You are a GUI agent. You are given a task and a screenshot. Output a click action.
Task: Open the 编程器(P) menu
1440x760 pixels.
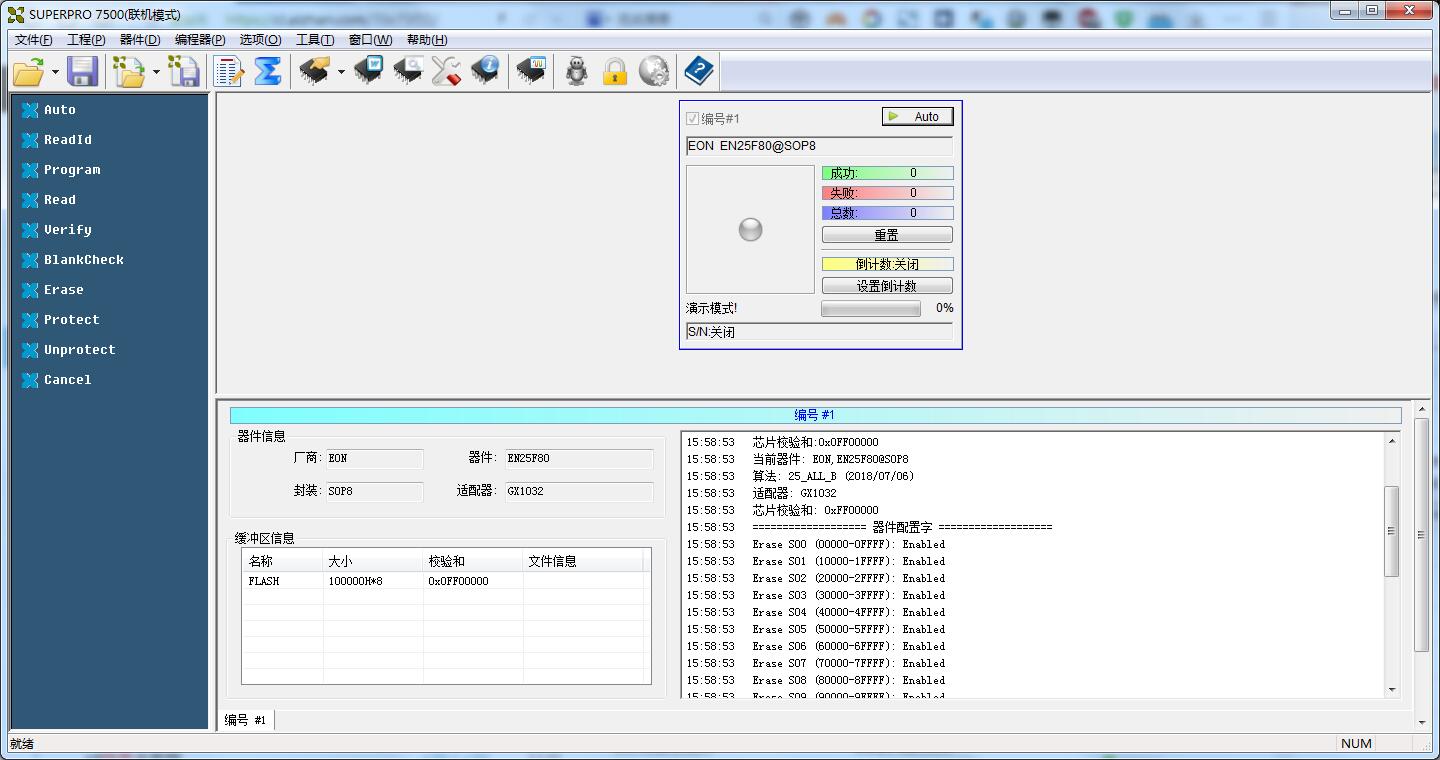[x=200, y=40]
